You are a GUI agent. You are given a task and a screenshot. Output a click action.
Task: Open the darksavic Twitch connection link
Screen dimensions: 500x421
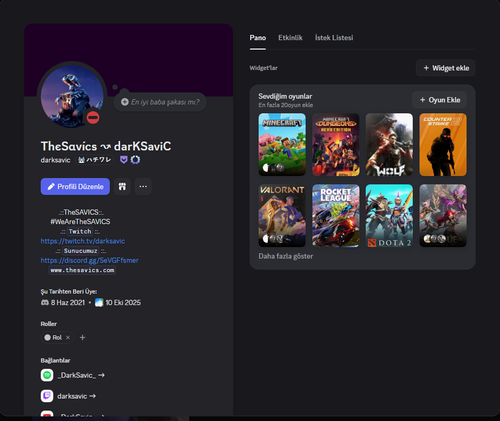[77, 396]
